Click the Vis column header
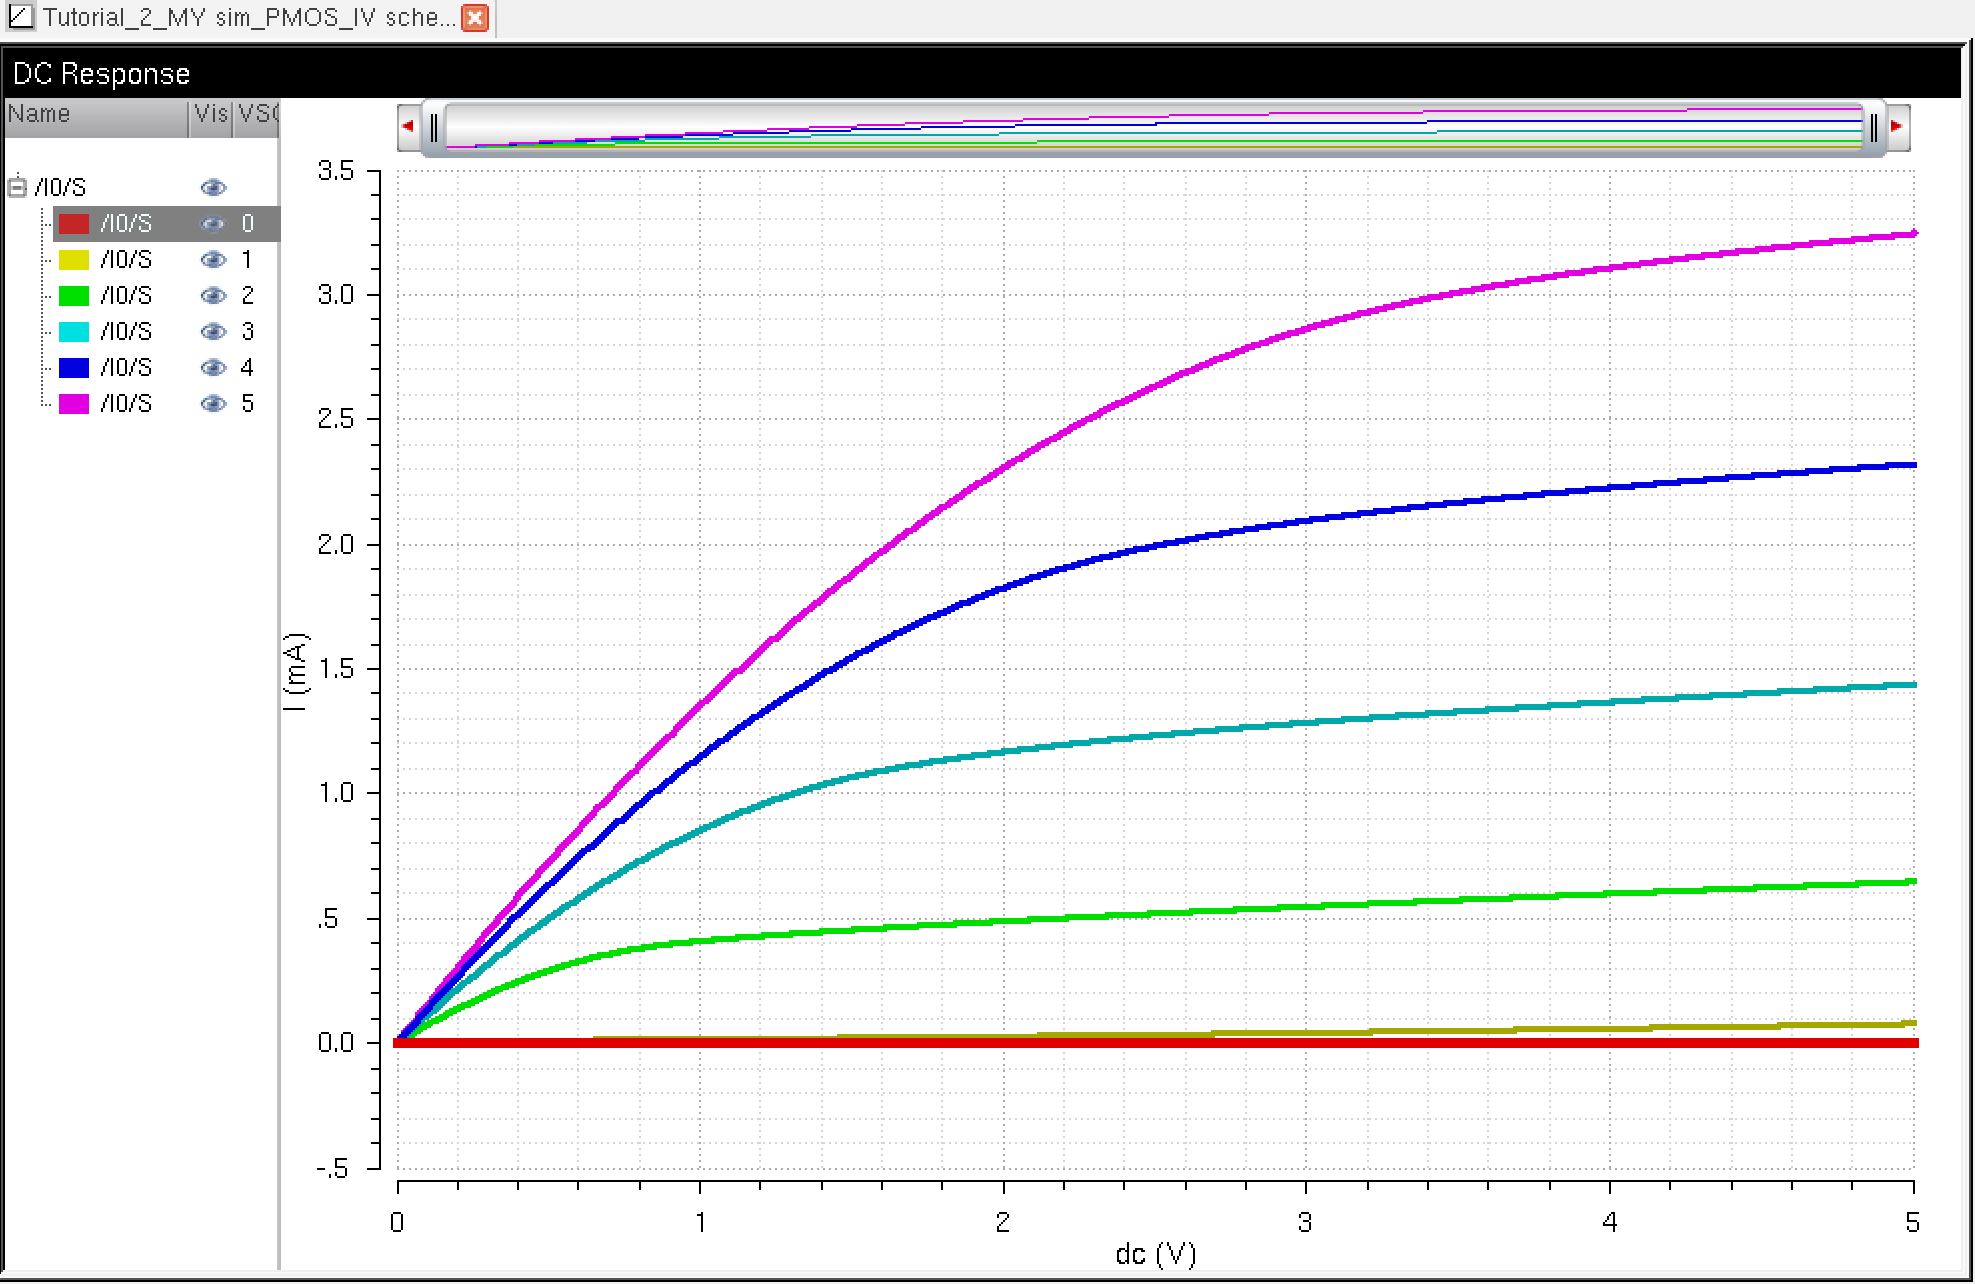1975x1284 pixels. coord(211,116)
